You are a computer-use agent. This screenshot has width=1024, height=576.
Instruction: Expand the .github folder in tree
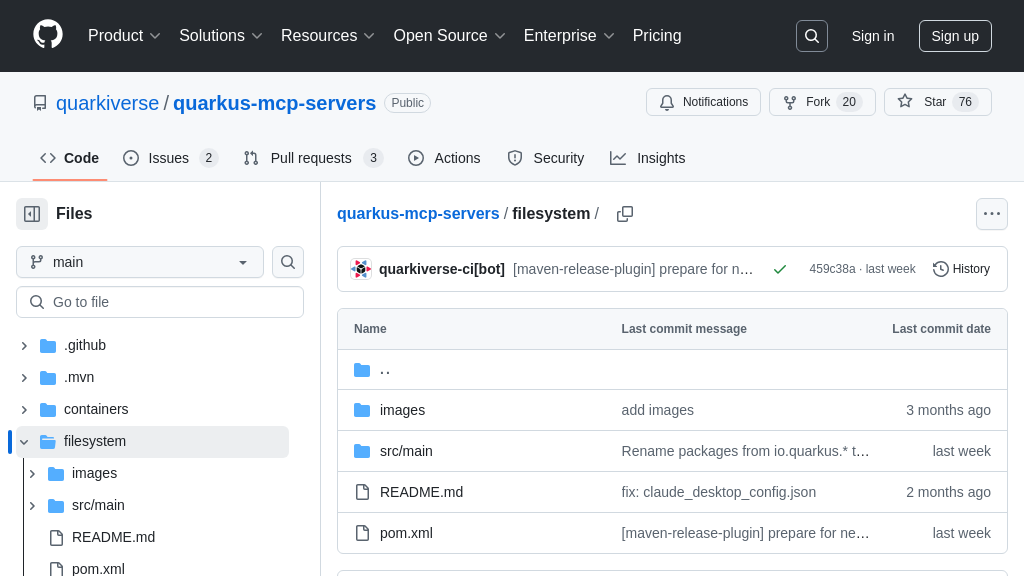24,346
